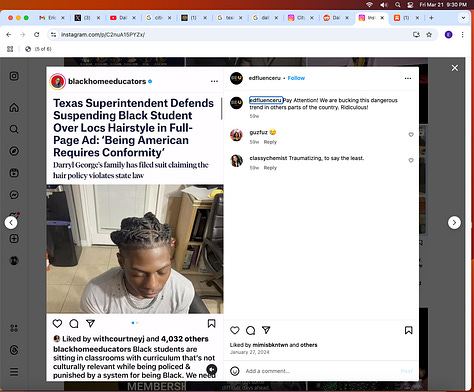Image resolution: width=474 pixels, height=392 pixels.
Task: Switch to the X (3) browser tab
Action: (87, 18)
